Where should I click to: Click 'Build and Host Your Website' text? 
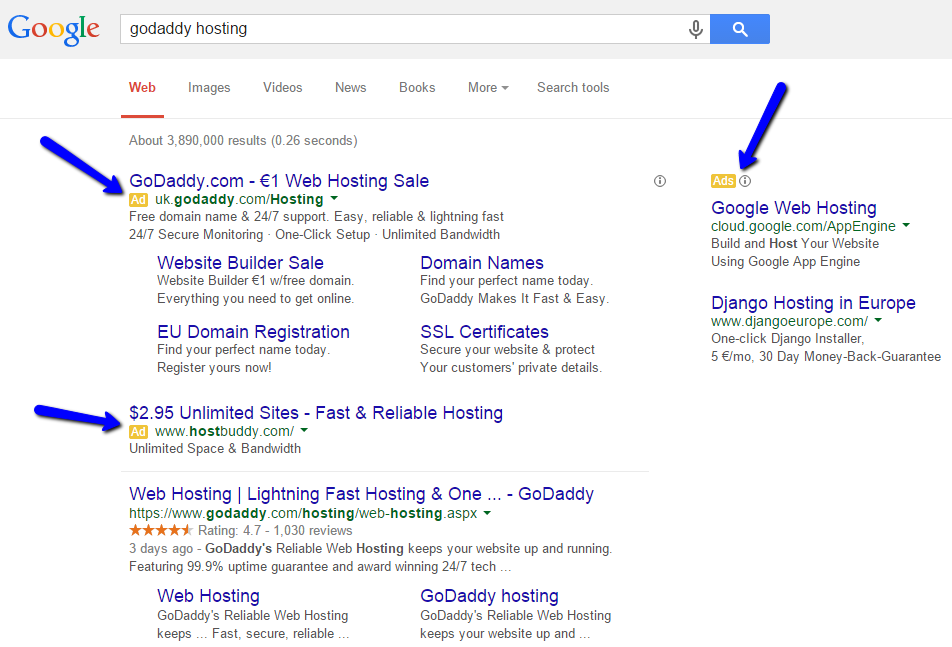pos(795,243)
